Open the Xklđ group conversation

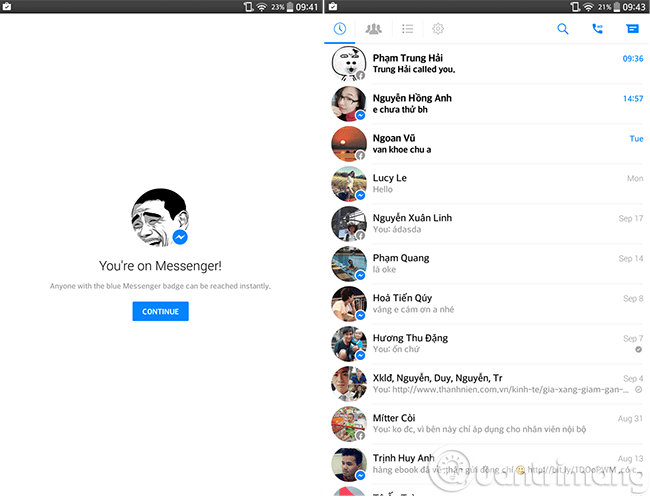tap(487, 383)
